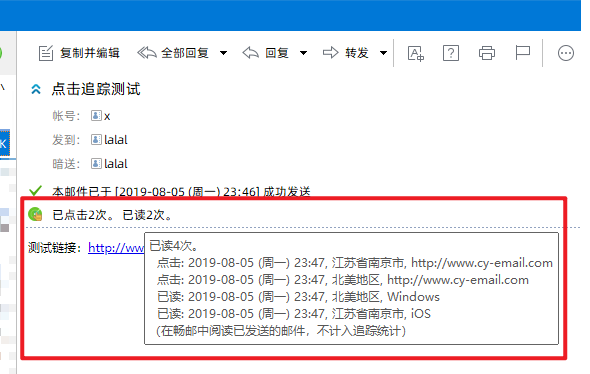Image resolution: width=590 pixels, height=374 pixels.
Task: Click the 点击 entry for 北美地区
Action: (343, 280)
